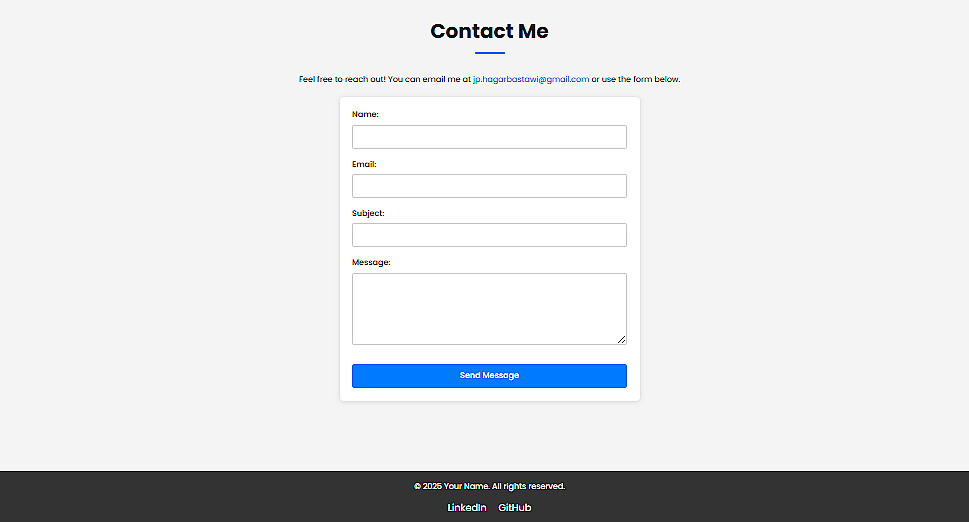Select the Subject input box
Image resolution: width=969 pixels, height=522 pixels.
[x=489, y=235]
